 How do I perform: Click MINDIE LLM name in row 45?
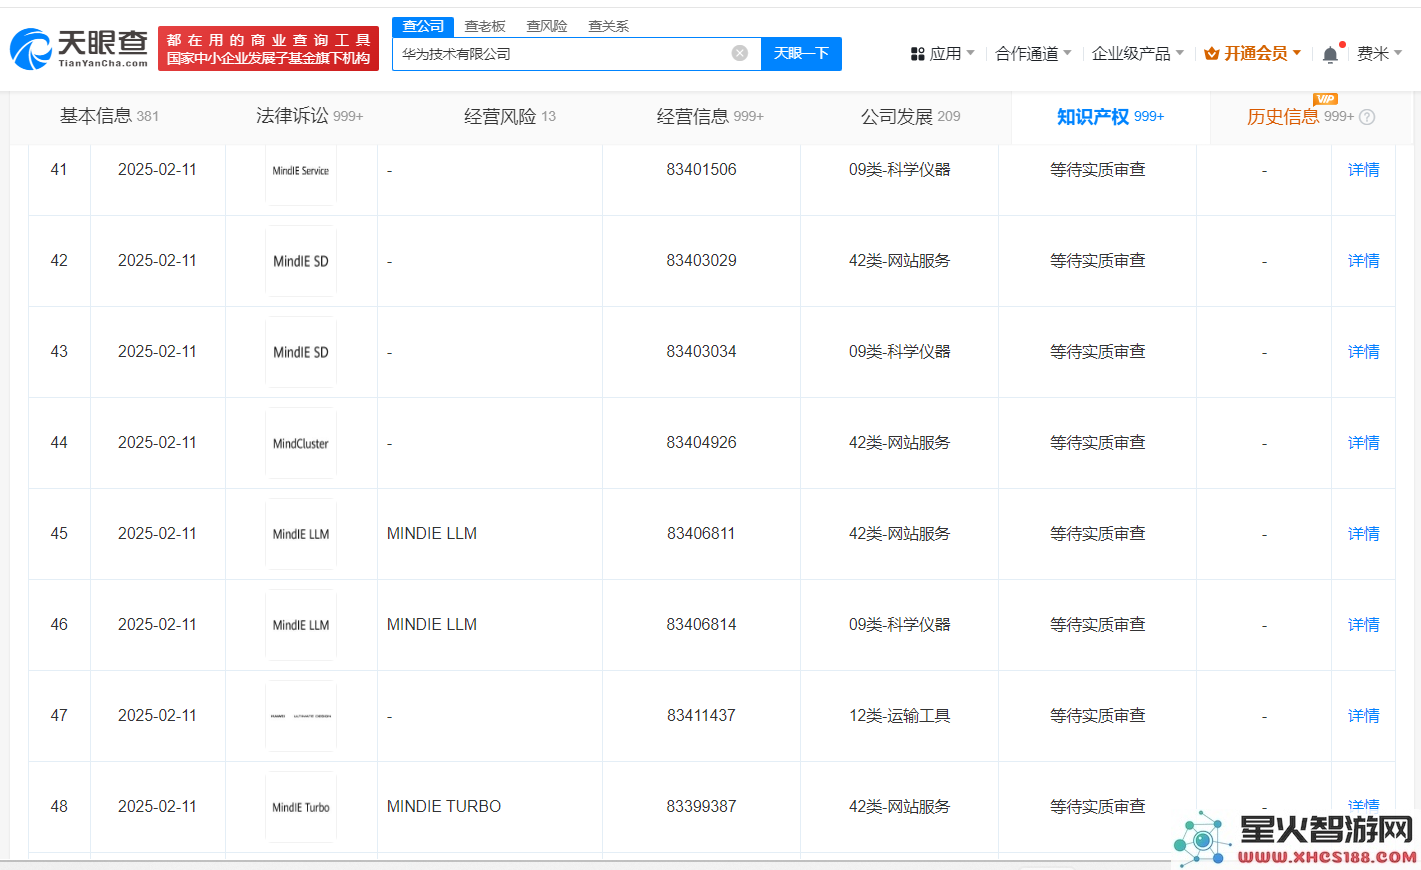pyautogui.click(x=432, y=534)
